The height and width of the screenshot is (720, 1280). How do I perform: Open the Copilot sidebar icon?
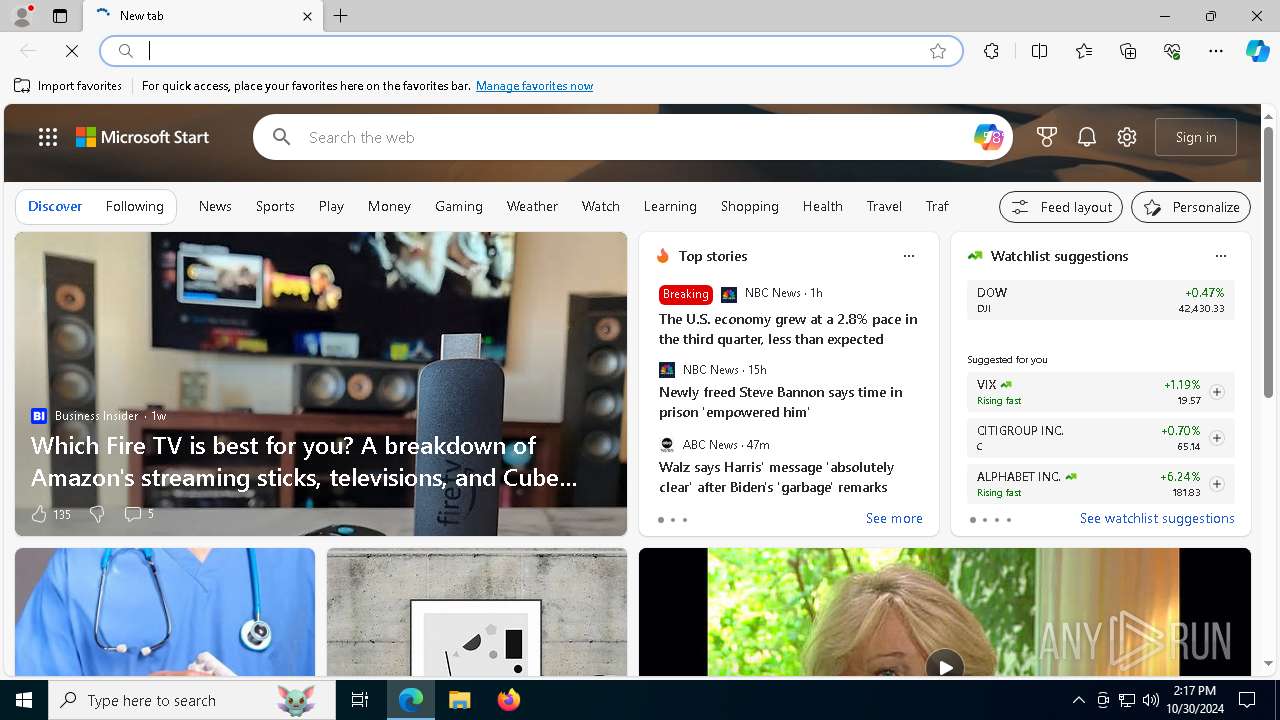1257,51
